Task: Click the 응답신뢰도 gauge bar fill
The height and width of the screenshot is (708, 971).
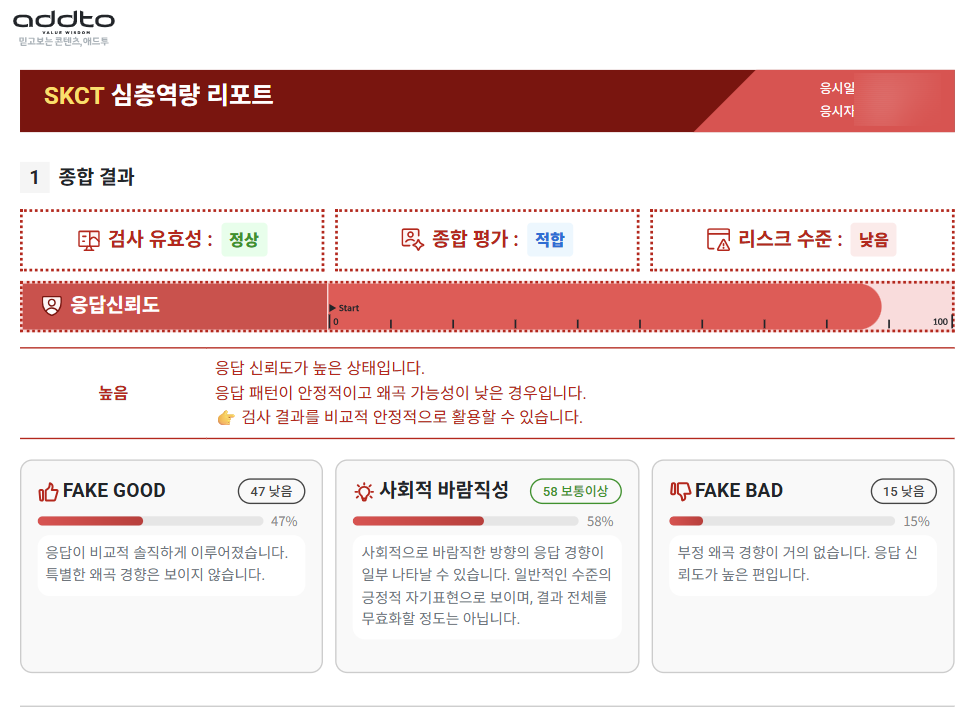Action: [604, 306]
